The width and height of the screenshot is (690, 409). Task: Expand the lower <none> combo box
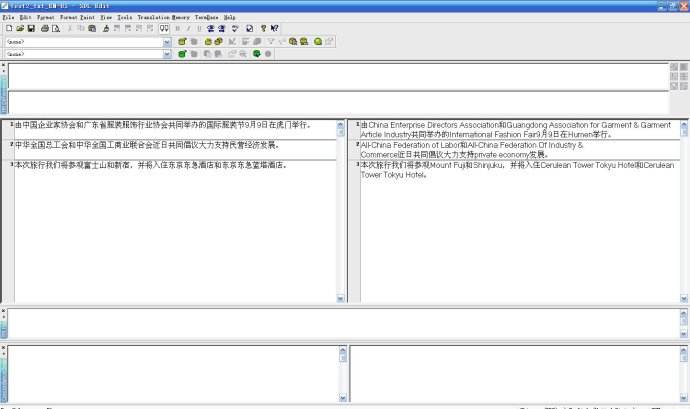pyautogui.click(x=167, y=54)
